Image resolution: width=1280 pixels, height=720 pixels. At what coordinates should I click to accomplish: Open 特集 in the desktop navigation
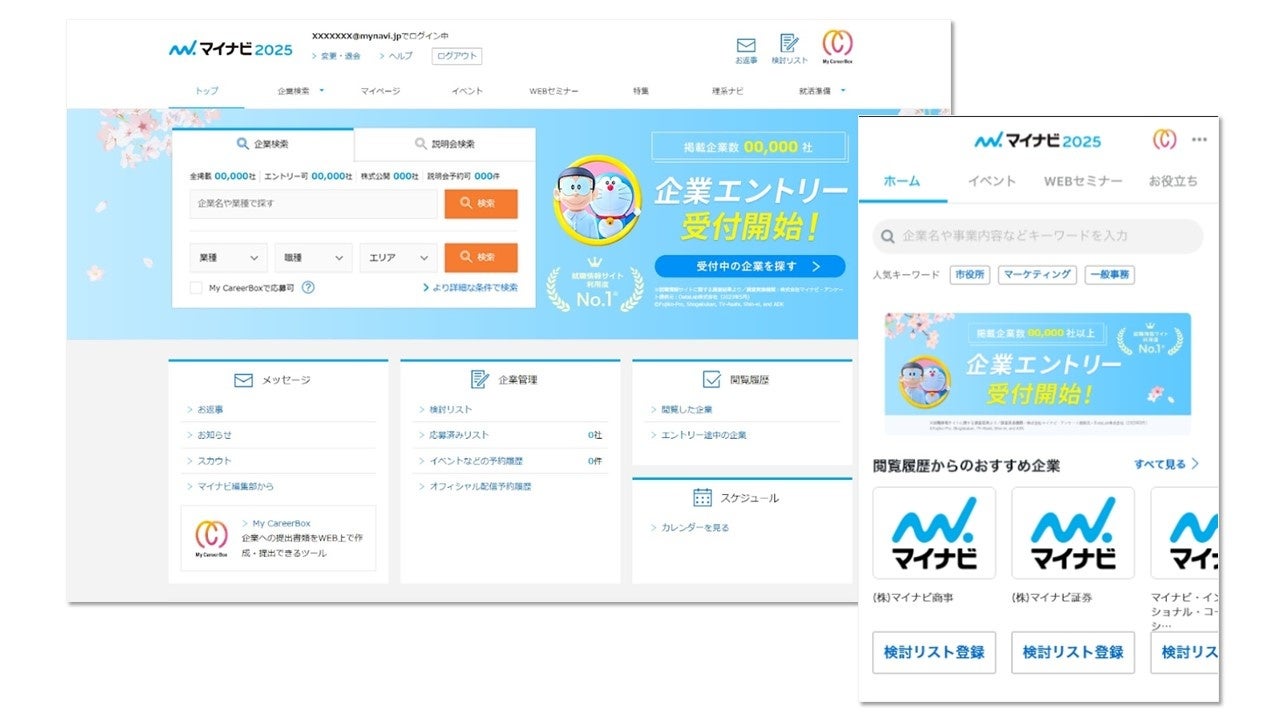(x=641, y=91)
